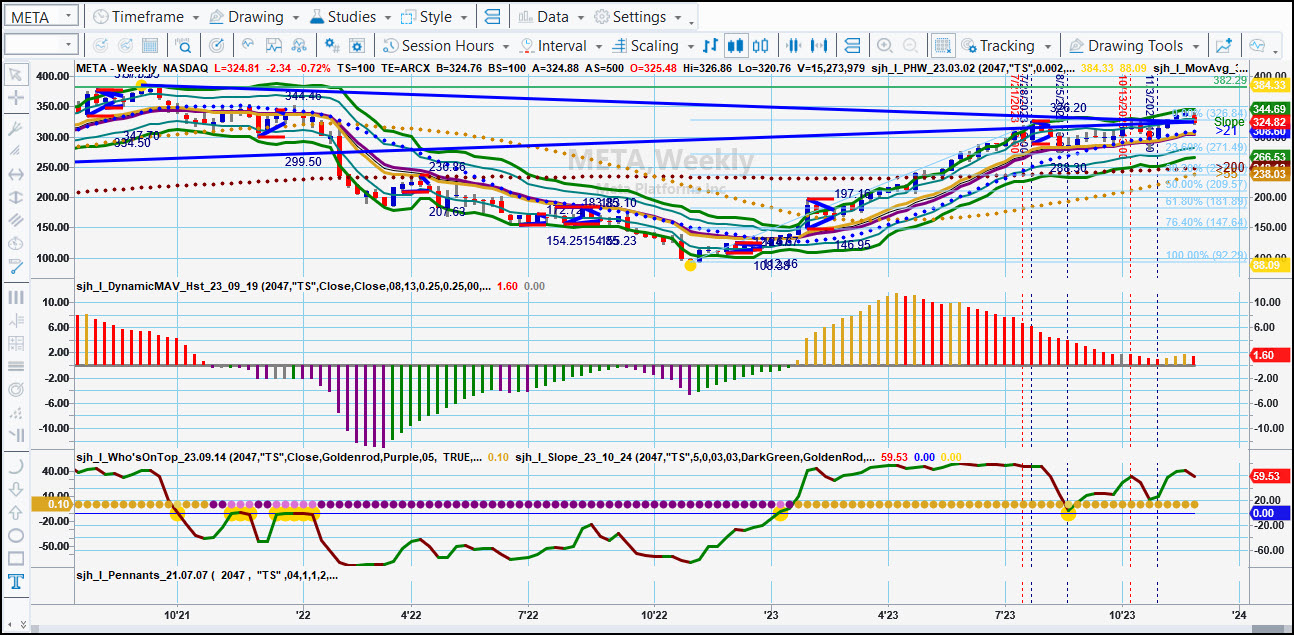The height and width of the screenshot is (635, 1294).
Task: Pick the ellipse drawing tool in the sidebar
Action: 15,536
